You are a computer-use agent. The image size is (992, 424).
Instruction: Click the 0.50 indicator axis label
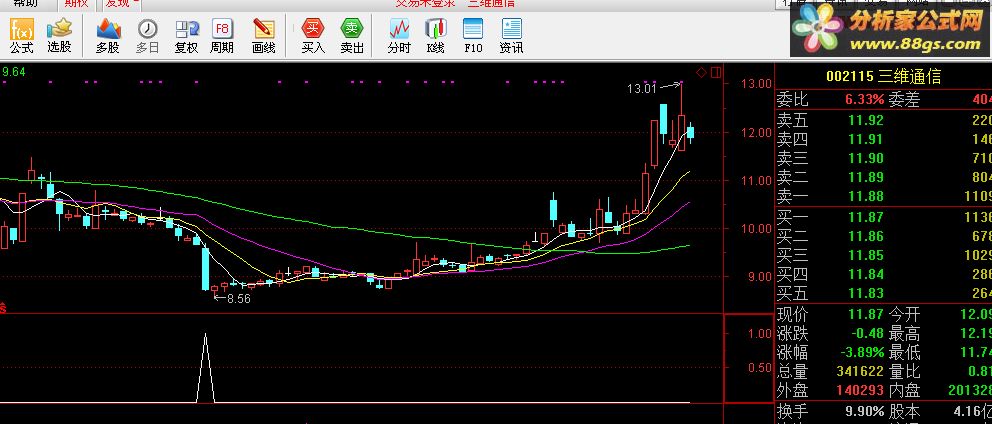click(x=760, y=368)
